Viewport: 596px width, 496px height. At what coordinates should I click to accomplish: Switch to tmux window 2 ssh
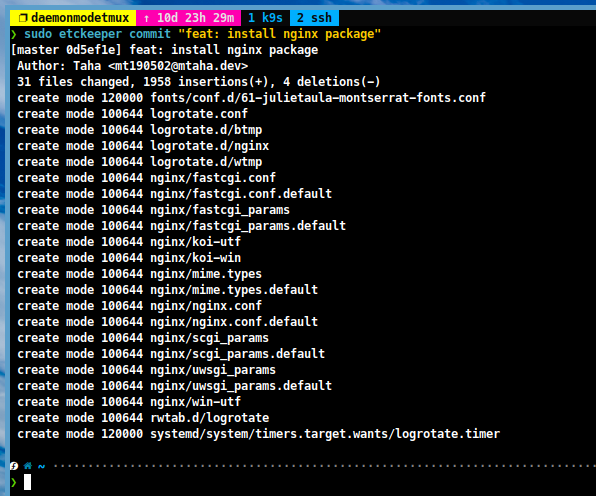pos(314,18)
